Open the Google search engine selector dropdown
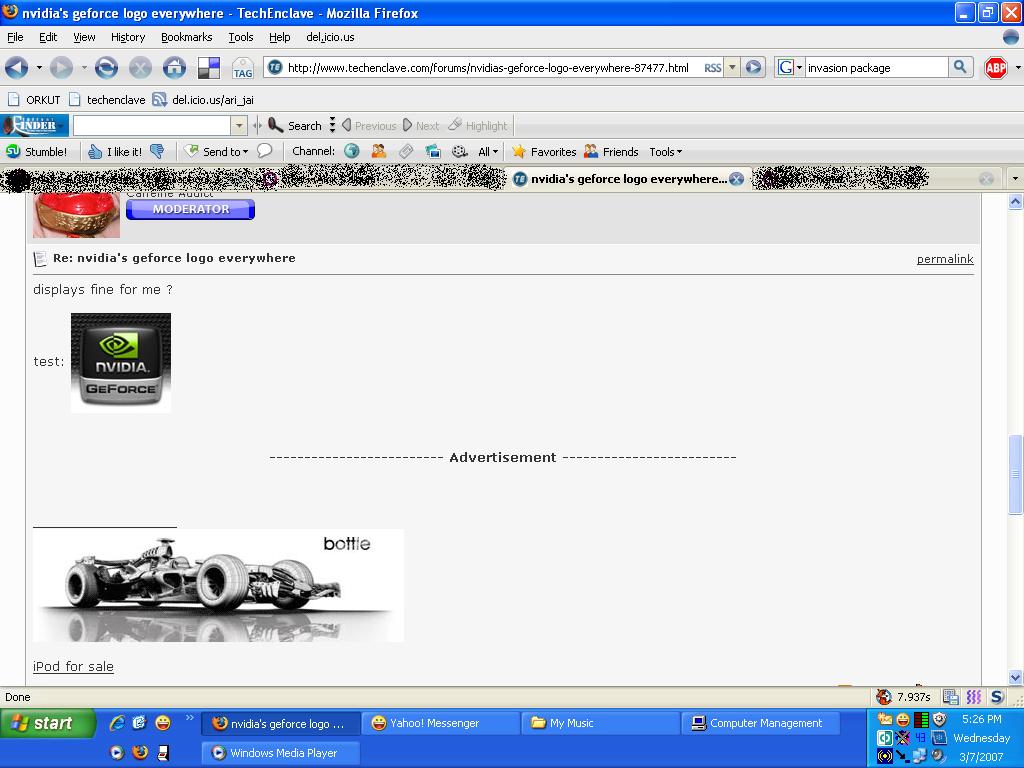Viewport: 1024px width, 768px height. (799, 67)
